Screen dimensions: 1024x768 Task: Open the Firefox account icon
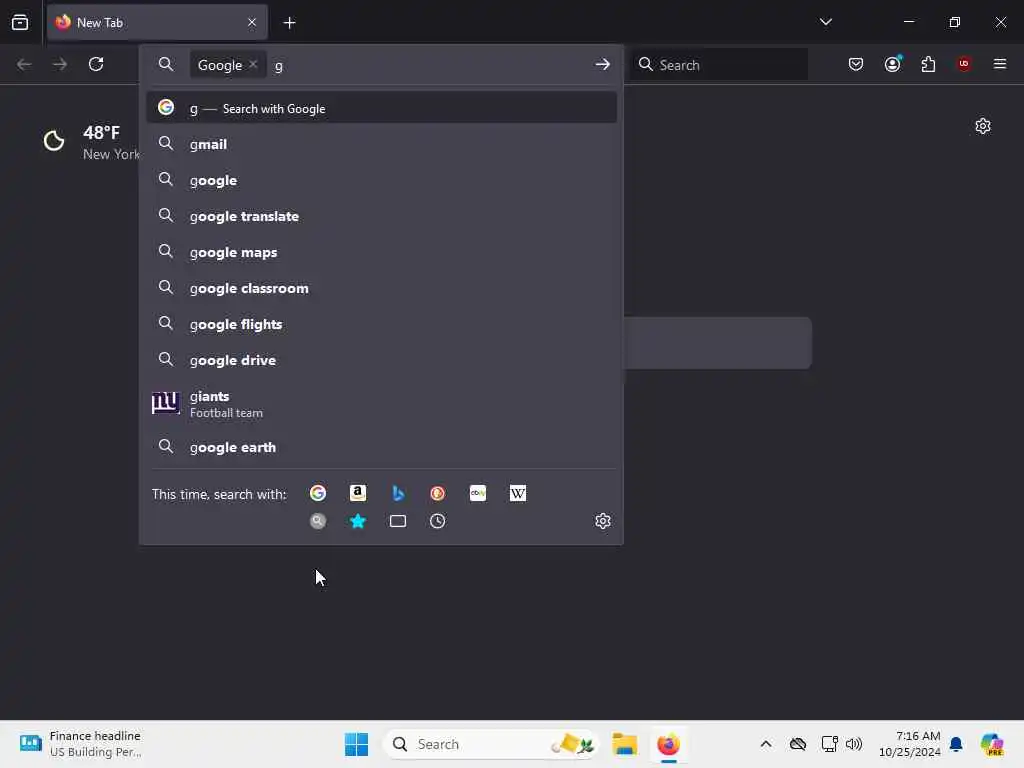coord(893,64)
